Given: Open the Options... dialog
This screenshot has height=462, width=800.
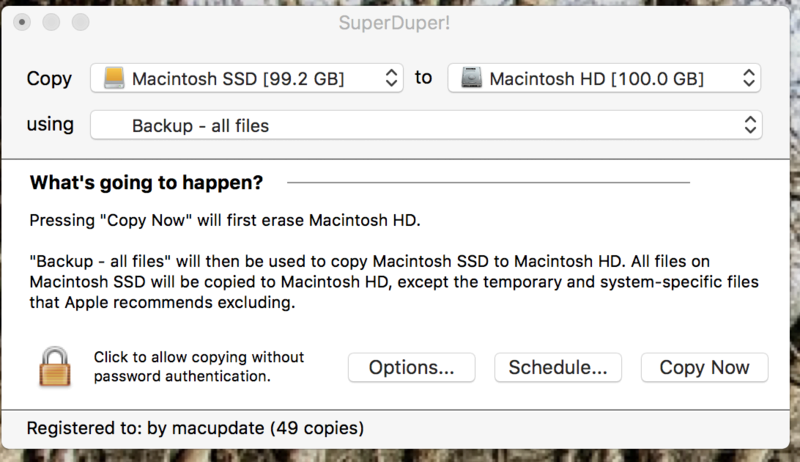Looking at the screenshot, I should click(x=412, y=367).
